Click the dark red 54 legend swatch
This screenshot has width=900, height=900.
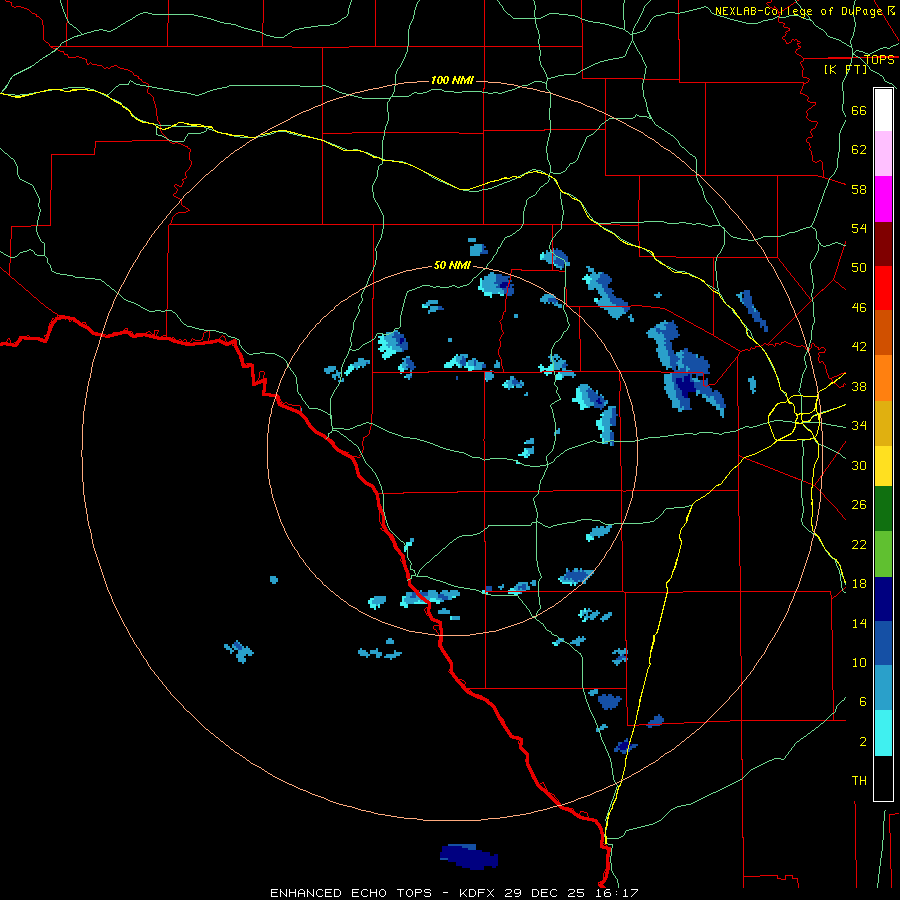point(883,244)
